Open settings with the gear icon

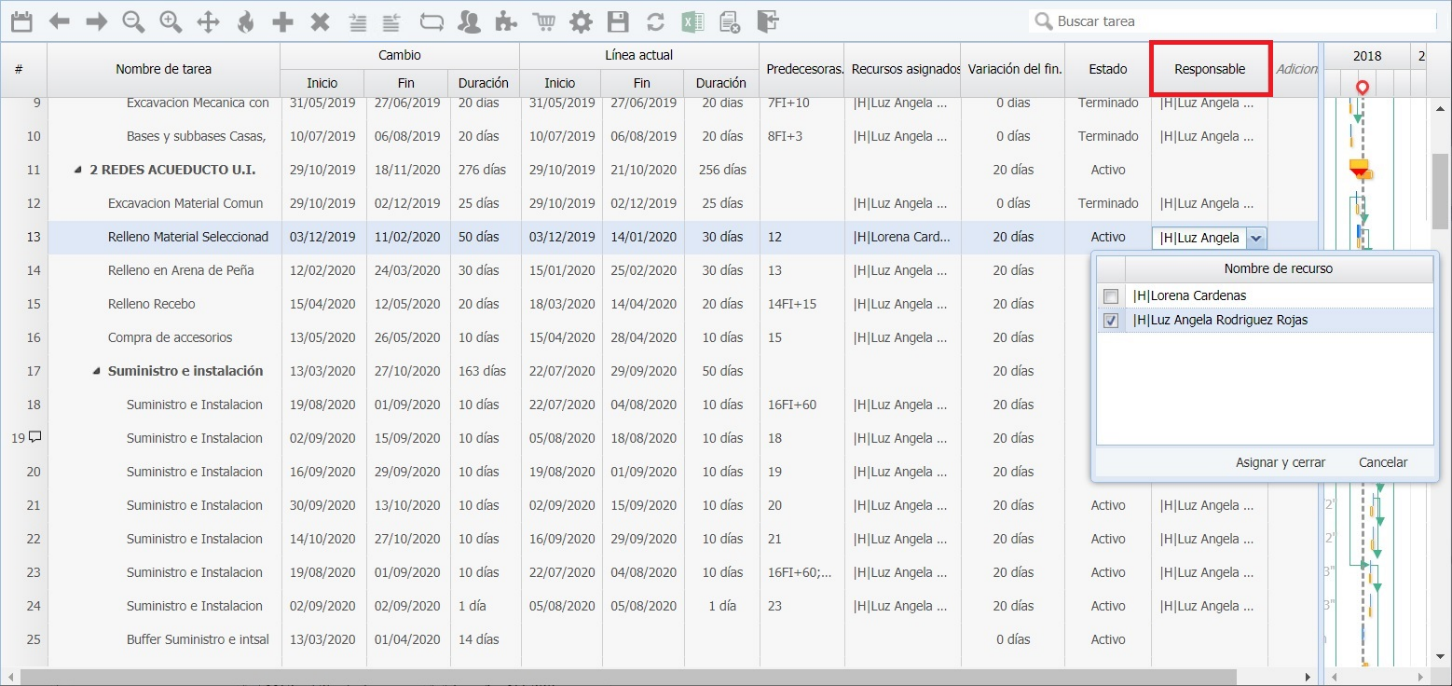click(x=581, y=21)
